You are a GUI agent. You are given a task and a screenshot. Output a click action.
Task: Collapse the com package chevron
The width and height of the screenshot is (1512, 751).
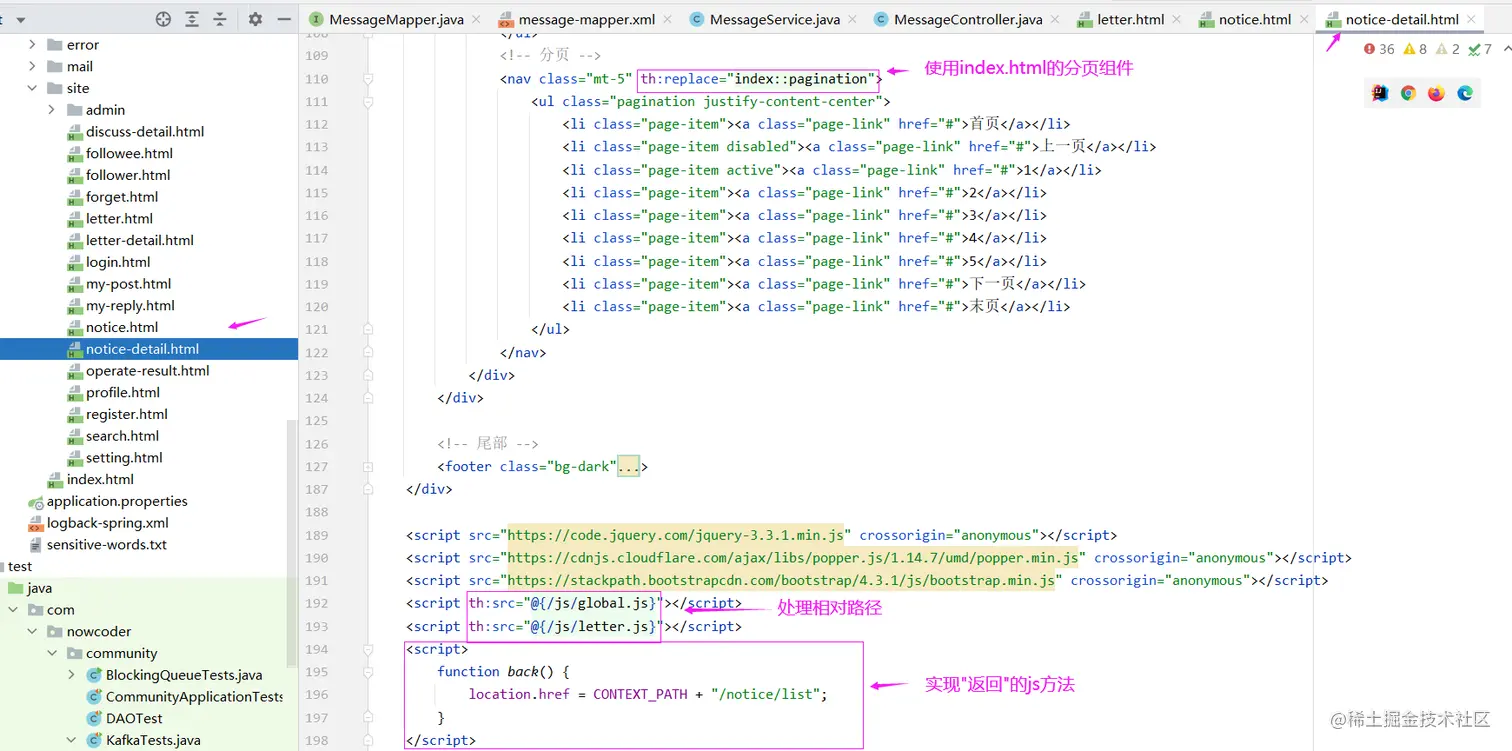[x=13, y=610]
